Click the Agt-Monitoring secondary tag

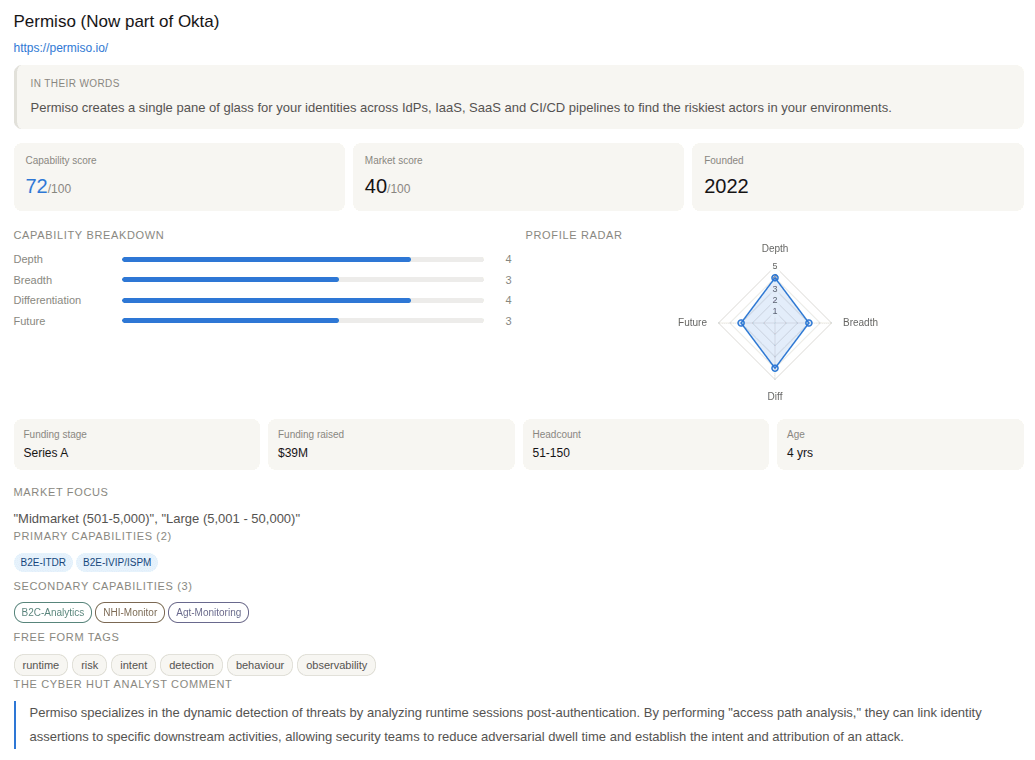click(x=209, y=613)
